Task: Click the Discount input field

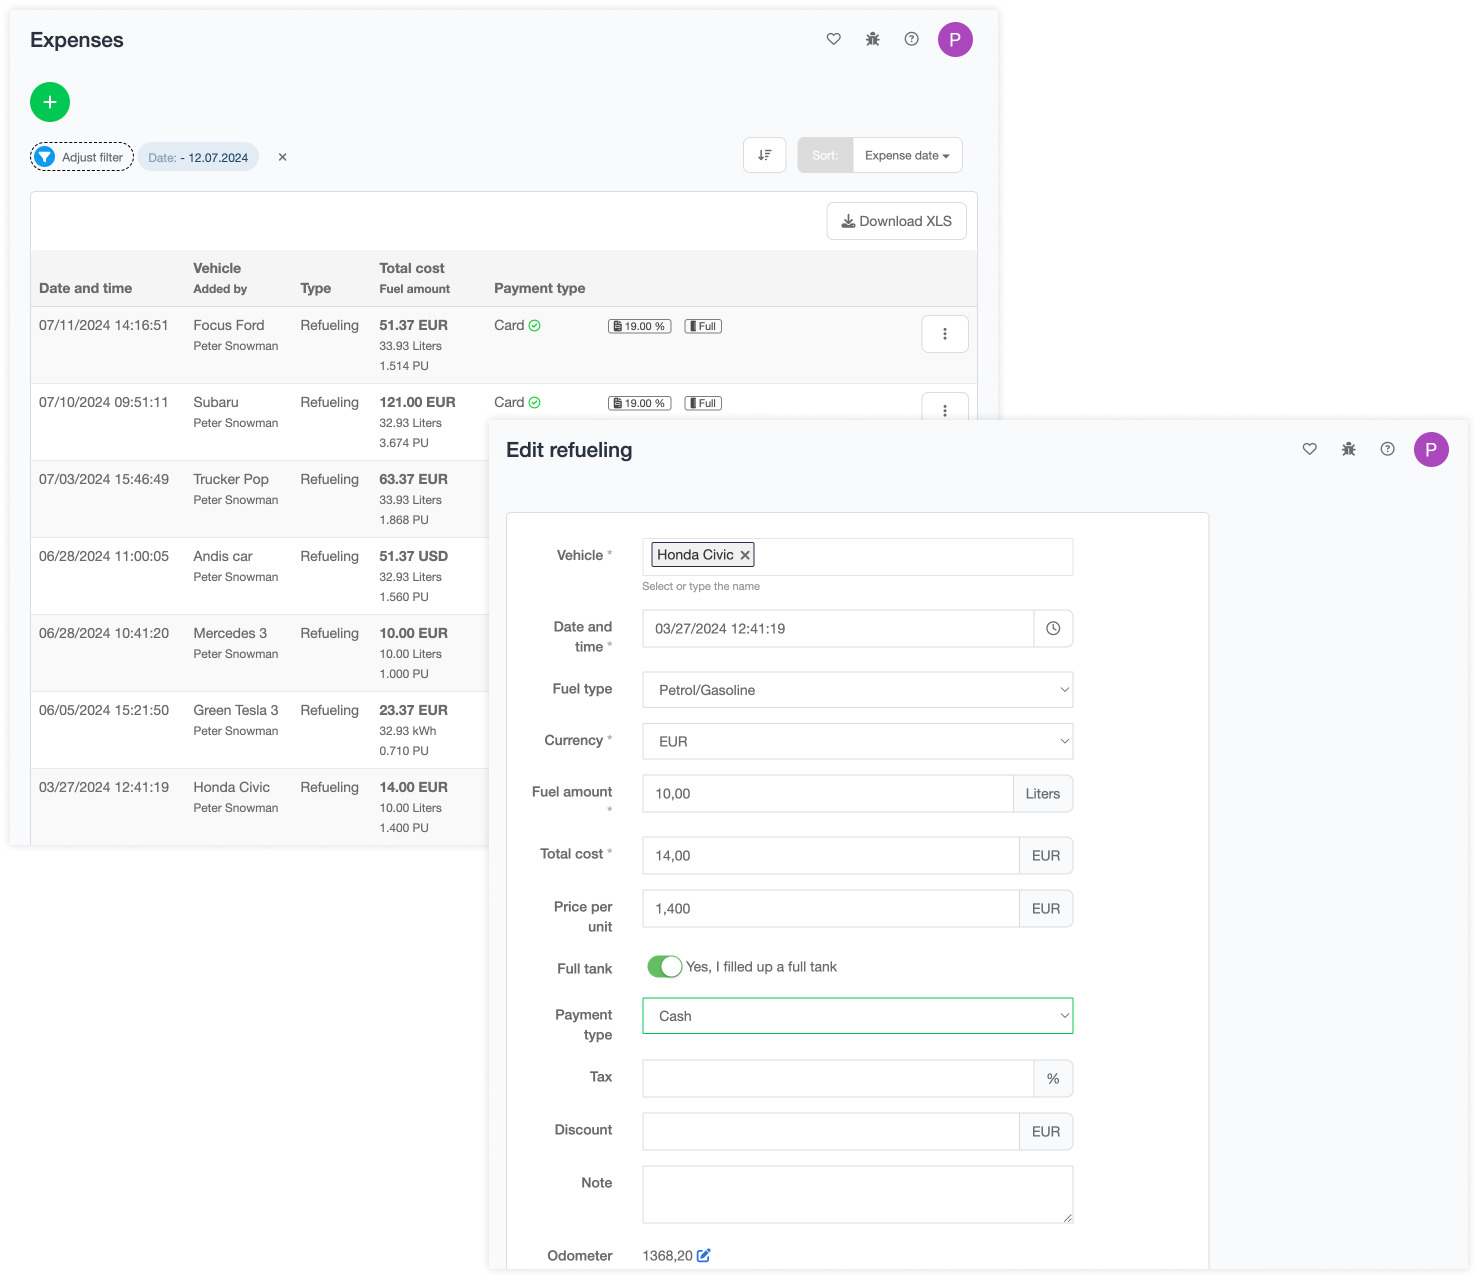Action: click(831, 1131)
